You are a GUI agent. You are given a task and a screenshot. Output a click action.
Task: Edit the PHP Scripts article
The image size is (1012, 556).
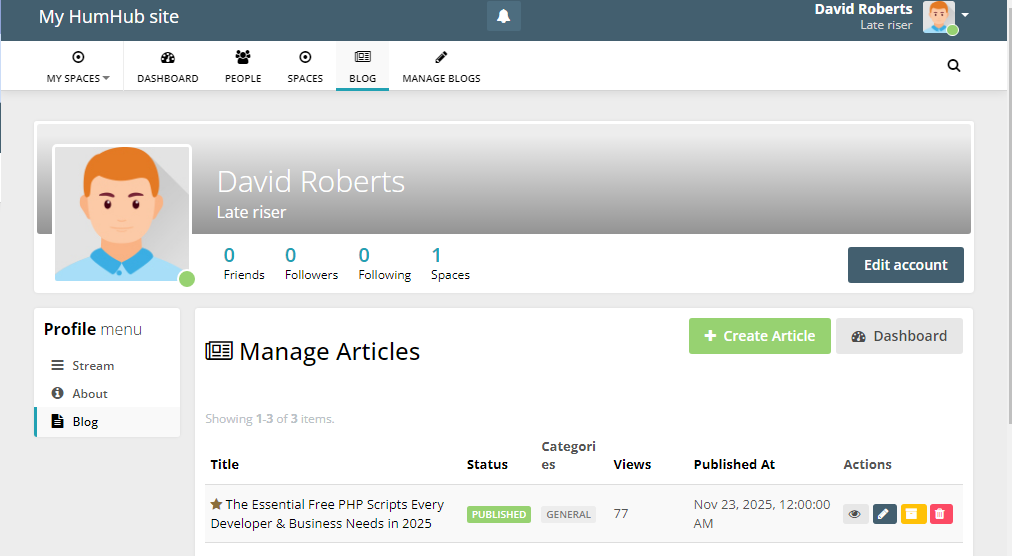(x=884, y=514)
